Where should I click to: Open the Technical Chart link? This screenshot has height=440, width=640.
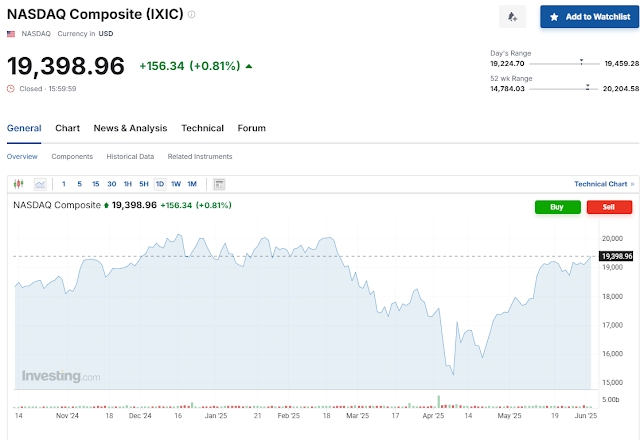point(604,184)
